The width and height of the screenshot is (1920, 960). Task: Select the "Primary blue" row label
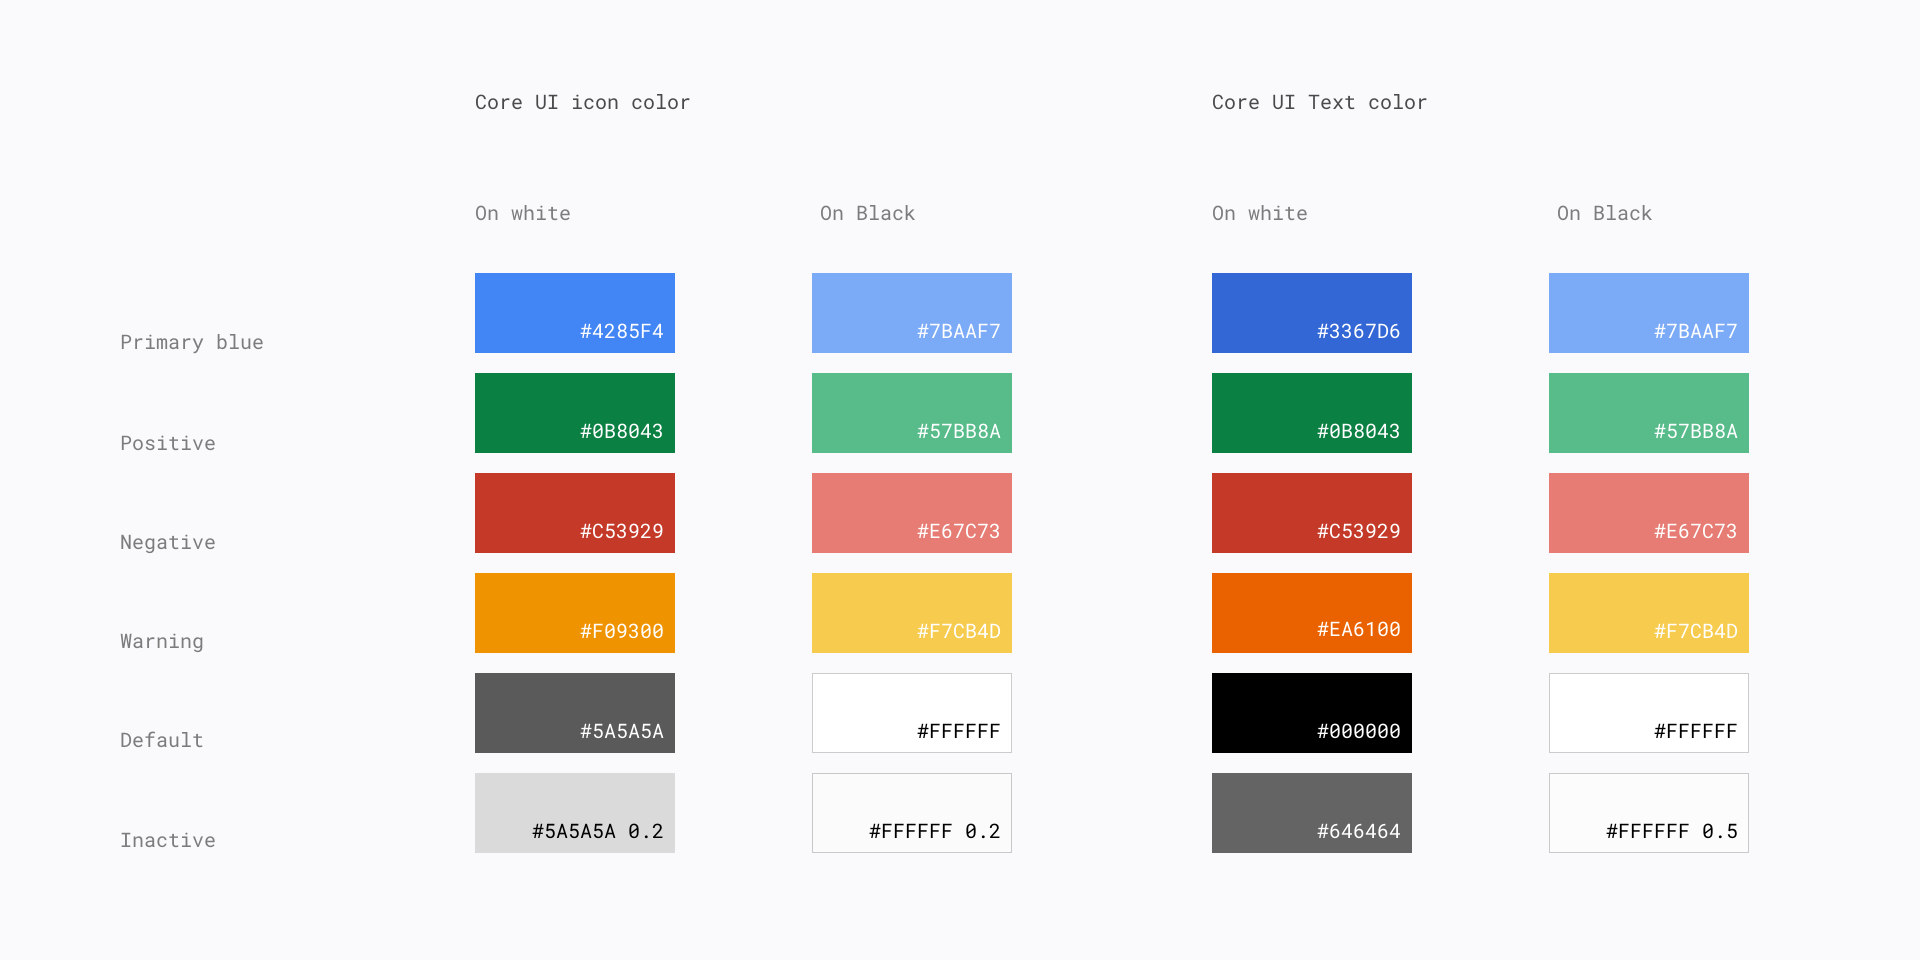pyautogui.click(x=192, y=342)
